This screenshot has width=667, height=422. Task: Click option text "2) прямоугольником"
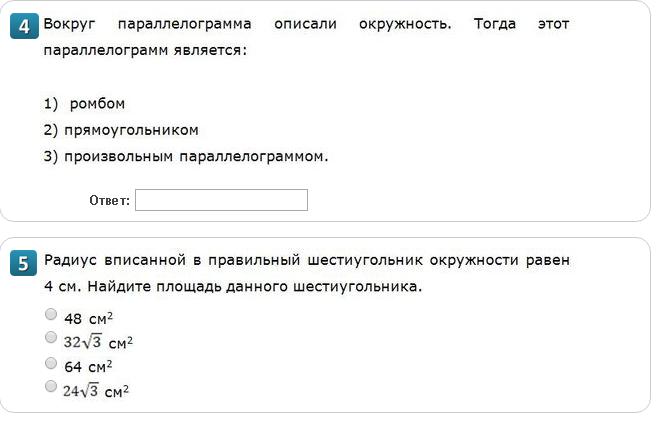[121, 130]
